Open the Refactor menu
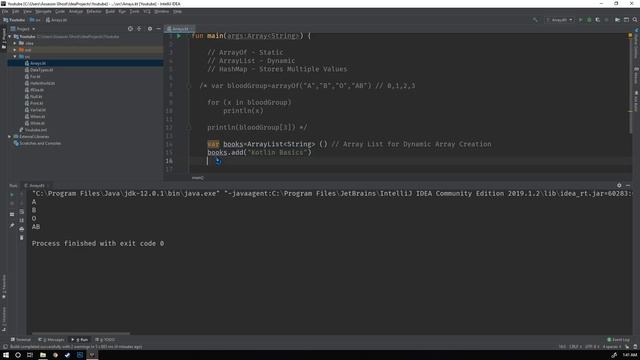This screenshot has height=360, width=640. (x=93, y=11)
